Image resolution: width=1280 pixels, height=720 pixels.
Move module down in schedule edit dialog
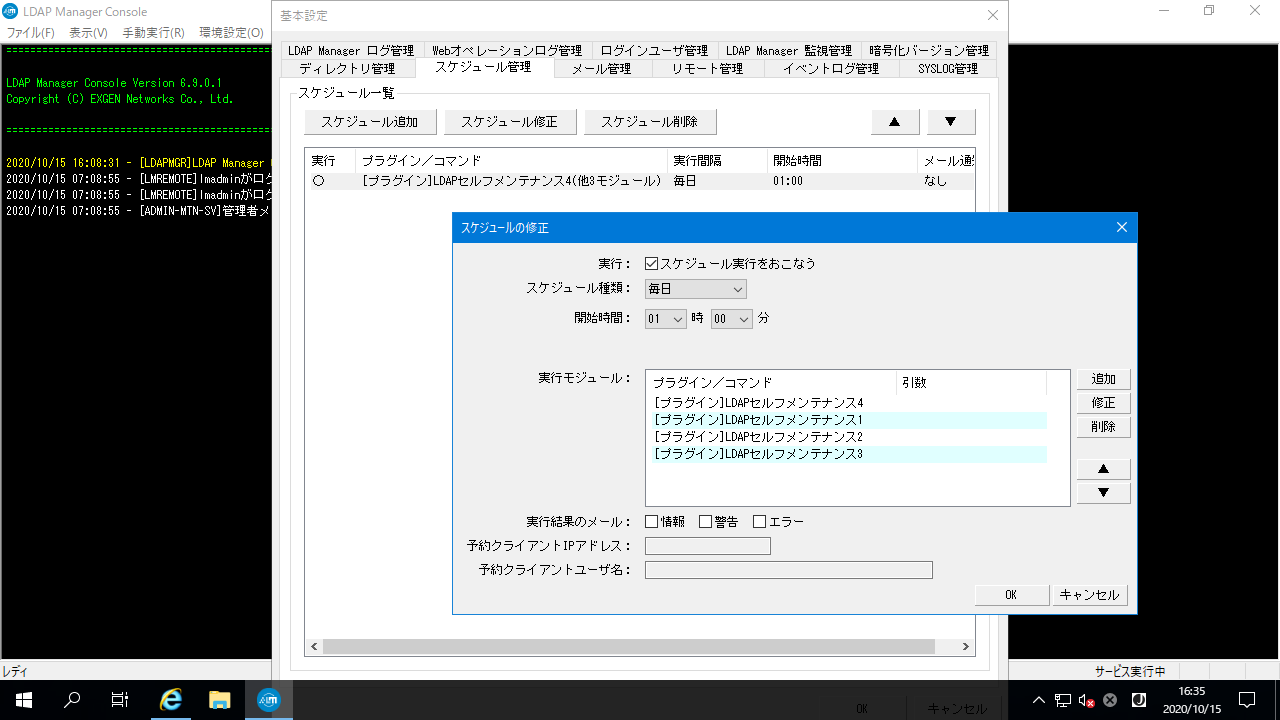(1103, 493)
